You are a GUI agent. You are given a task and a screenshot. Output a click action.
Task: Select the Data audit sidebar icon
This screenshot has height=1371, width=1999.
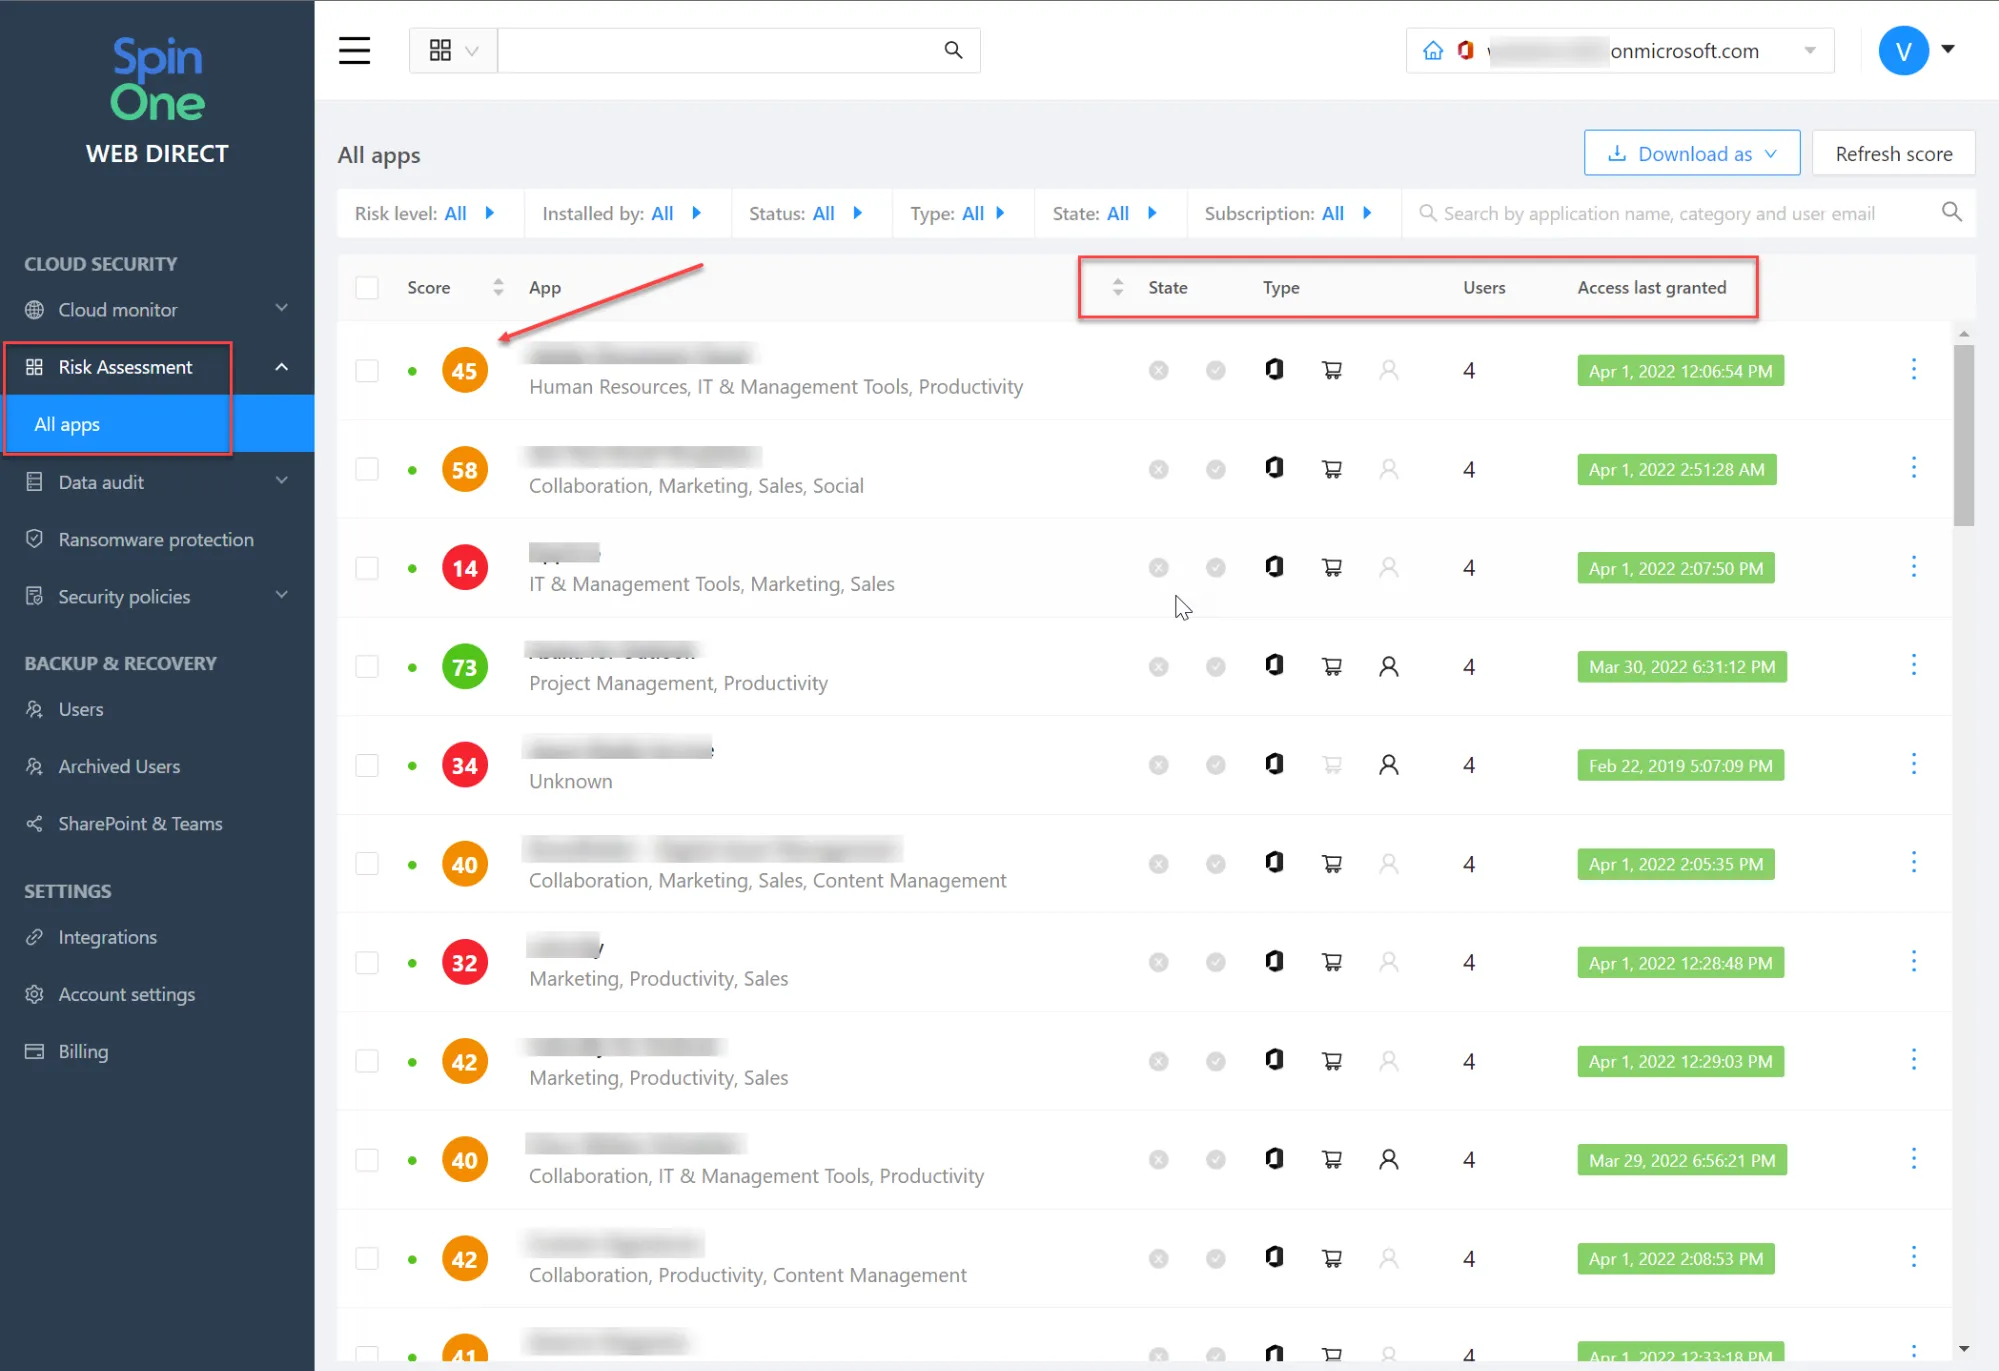[34, 481]
